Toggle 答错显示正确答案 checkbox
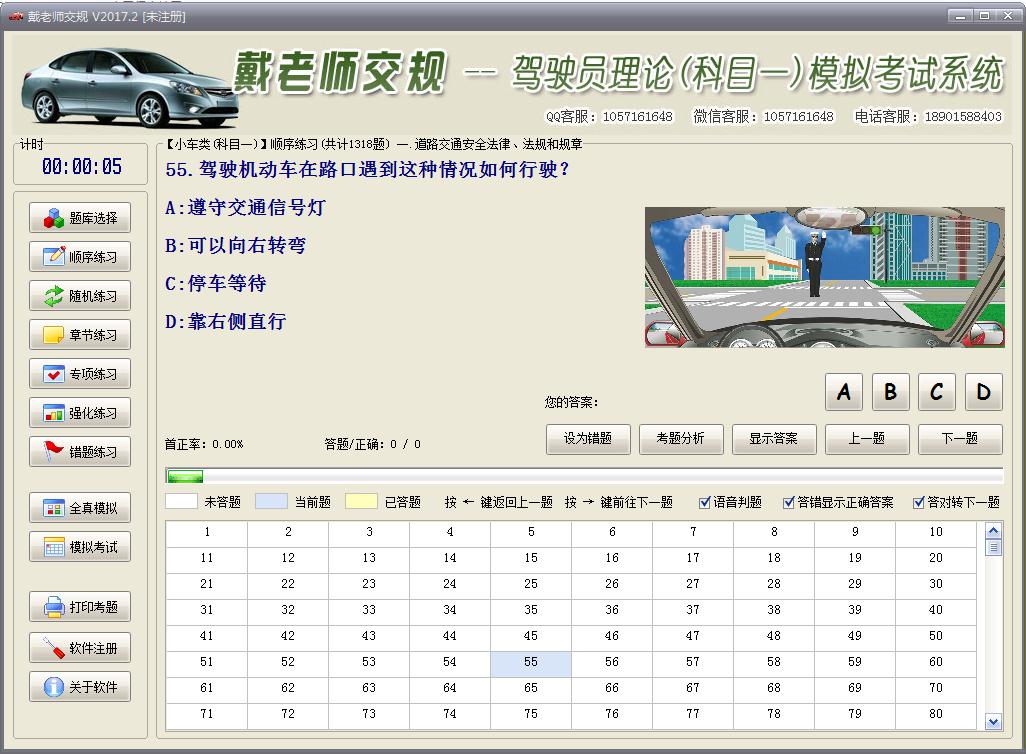Viewport: 1026px width, 754px height. click(789, 502)
